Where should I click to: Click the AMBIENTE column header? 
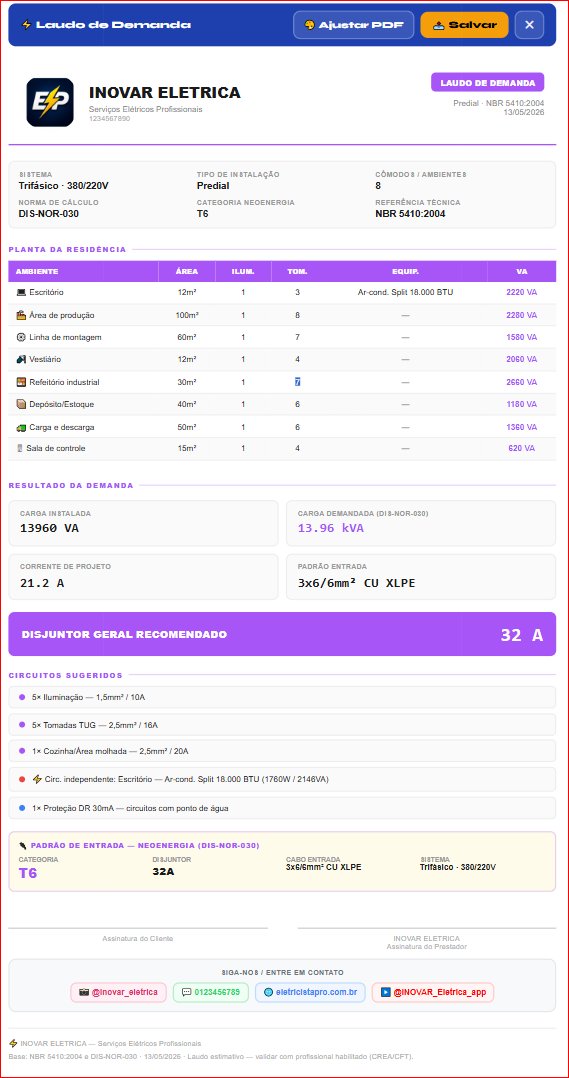point(37,272)
